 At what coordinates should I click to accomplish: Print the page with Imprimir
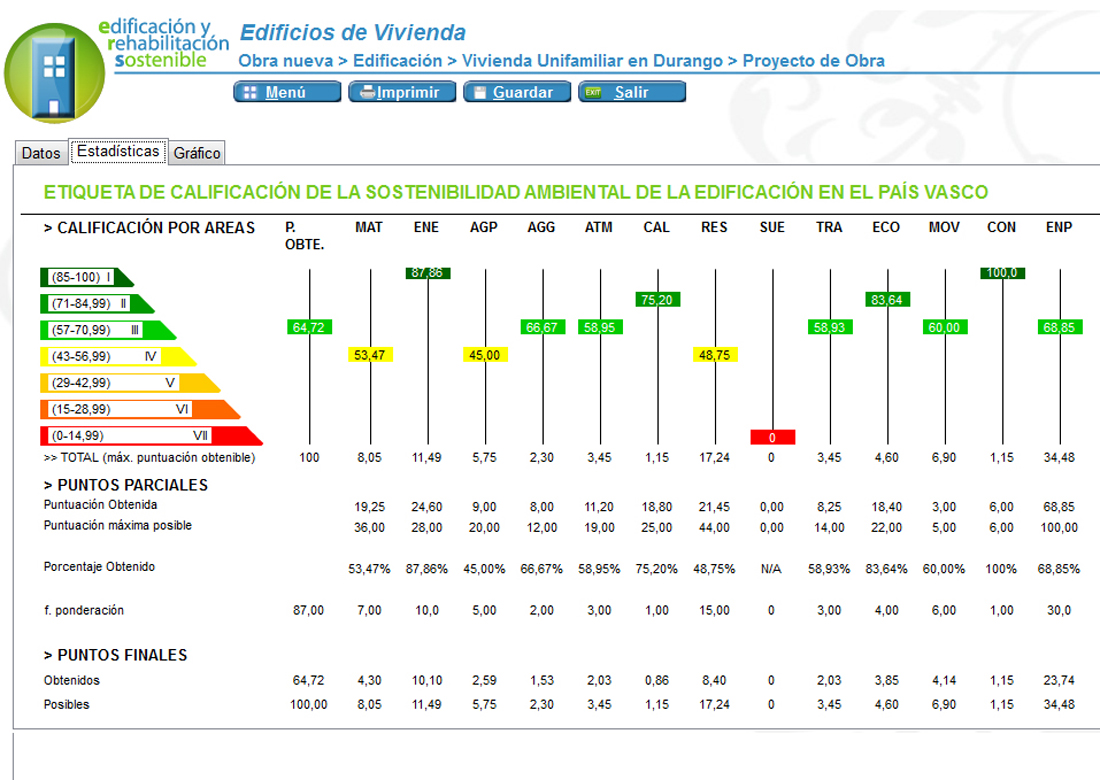(402, 92)
